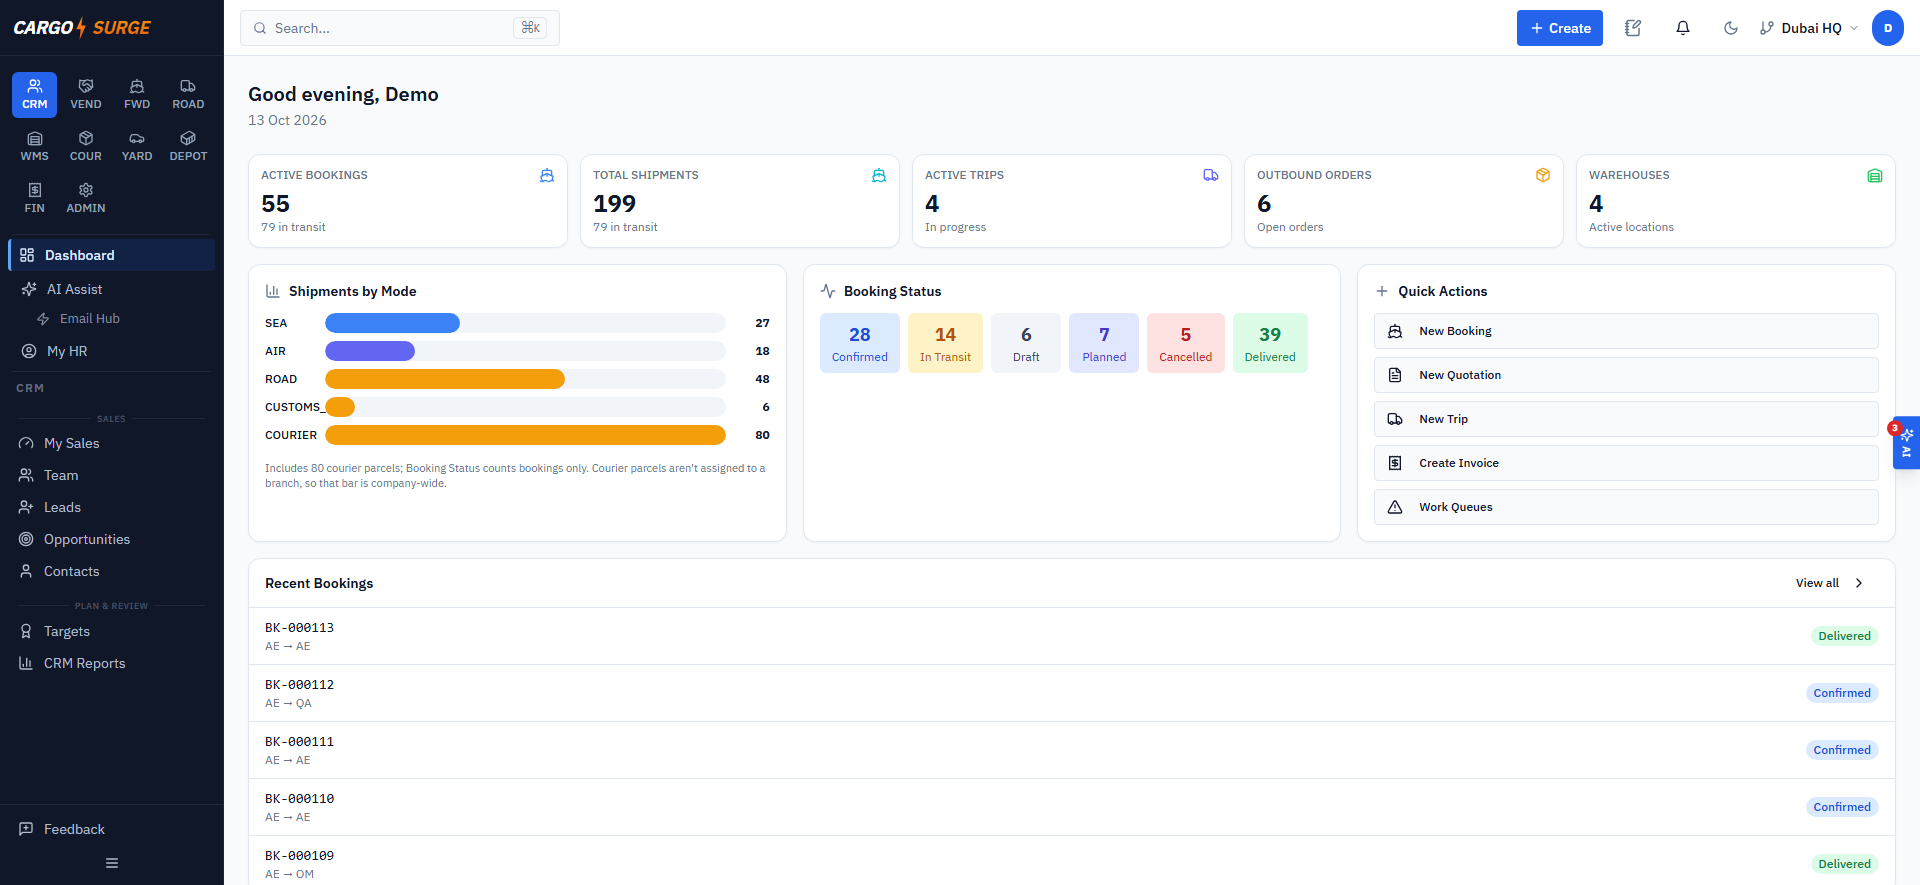
Task: Open the VEND module
Action: (86, 95)
